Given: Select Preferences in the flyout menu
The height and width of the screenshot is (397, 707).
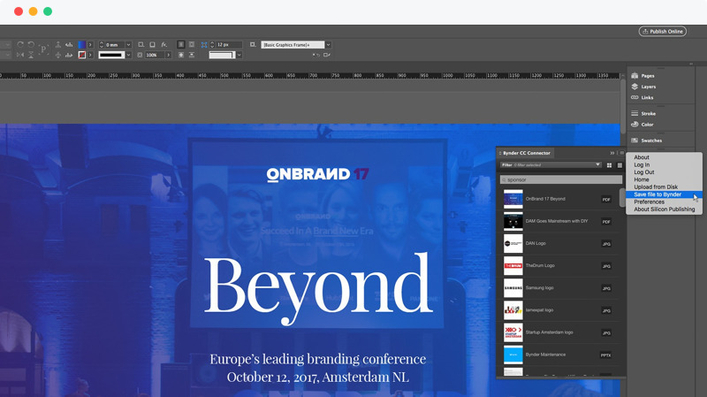Looking at the screenshot, I should click(x=649, y=202).
